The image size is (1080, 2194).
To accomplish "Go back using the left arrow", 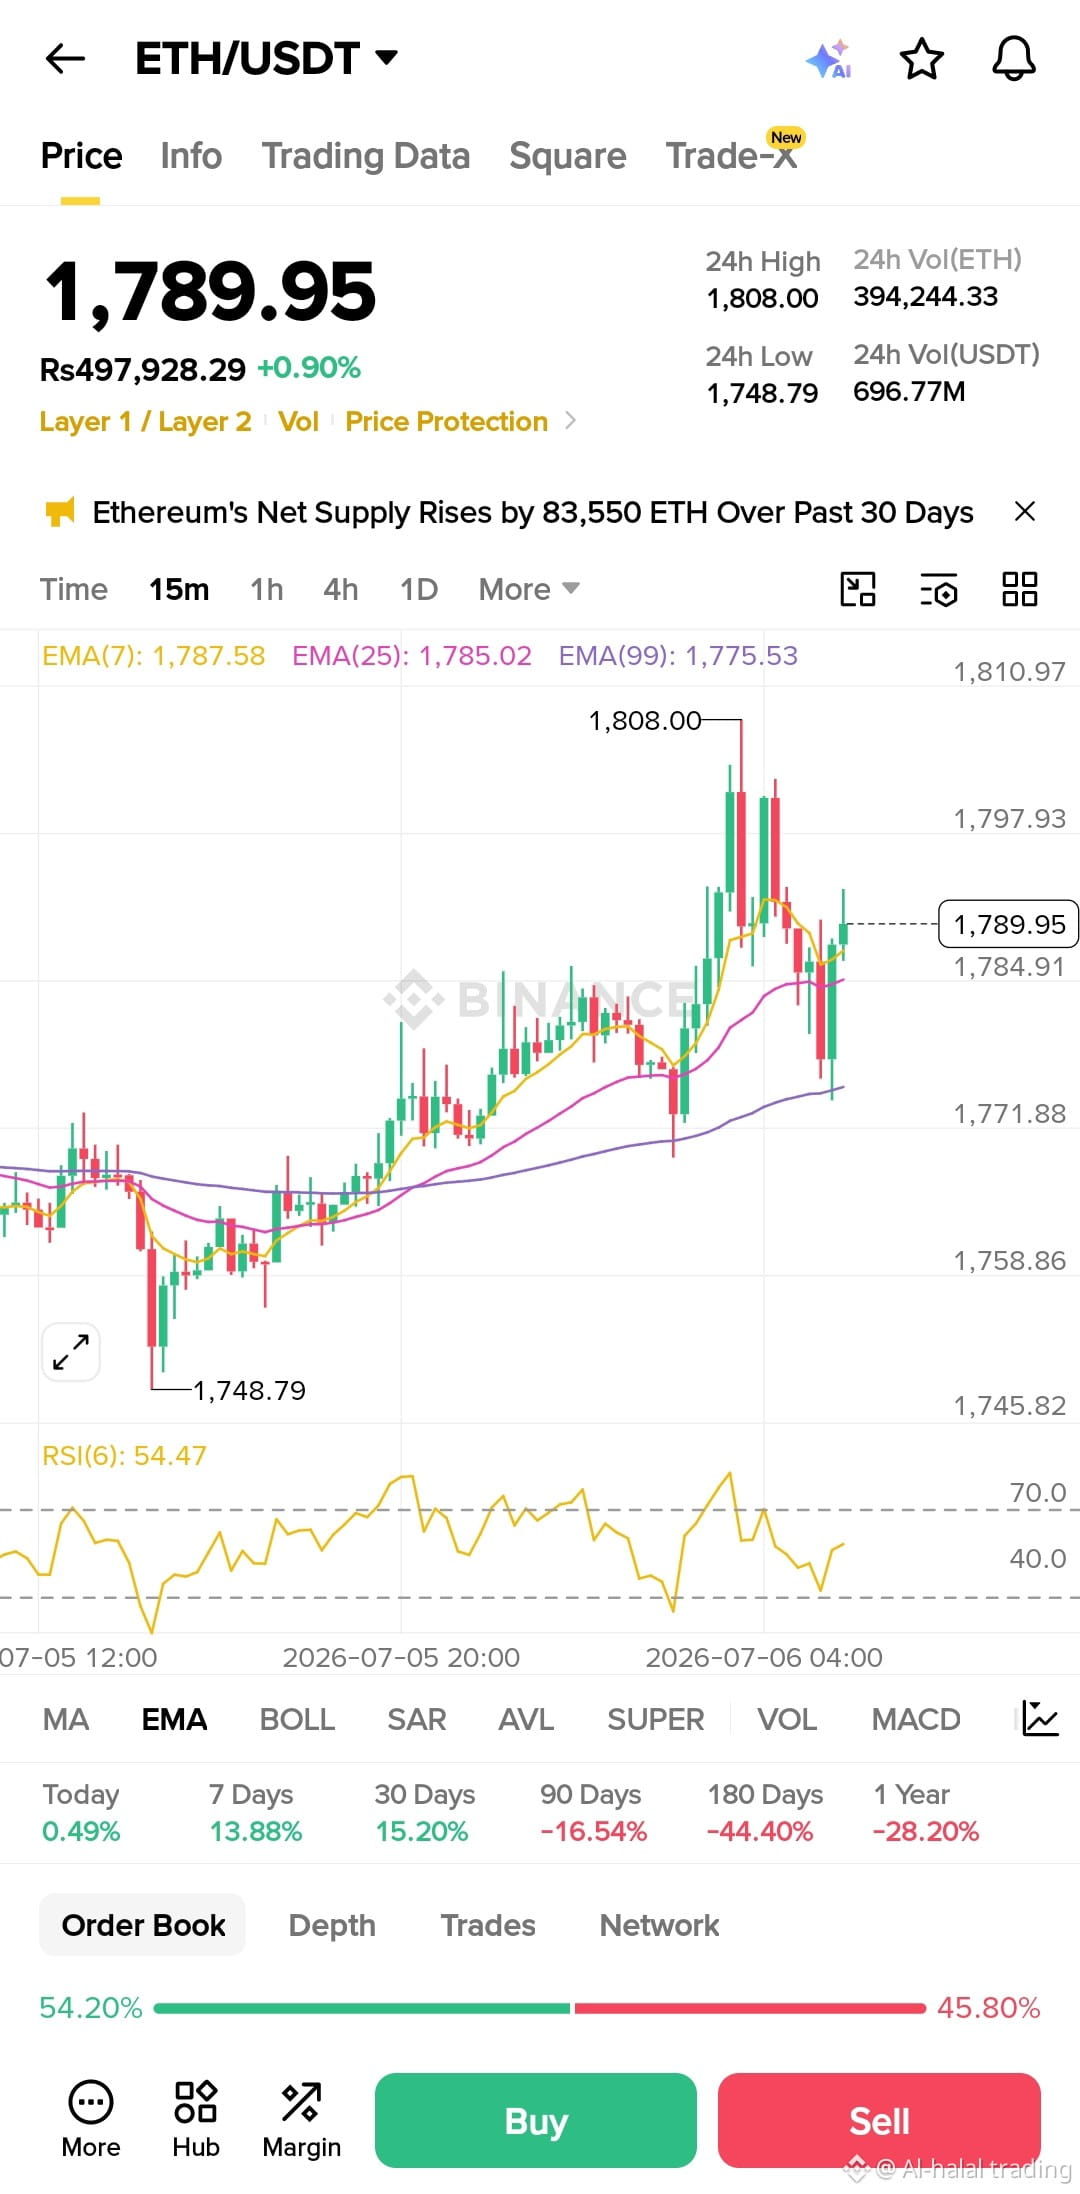I will point(66,59).
